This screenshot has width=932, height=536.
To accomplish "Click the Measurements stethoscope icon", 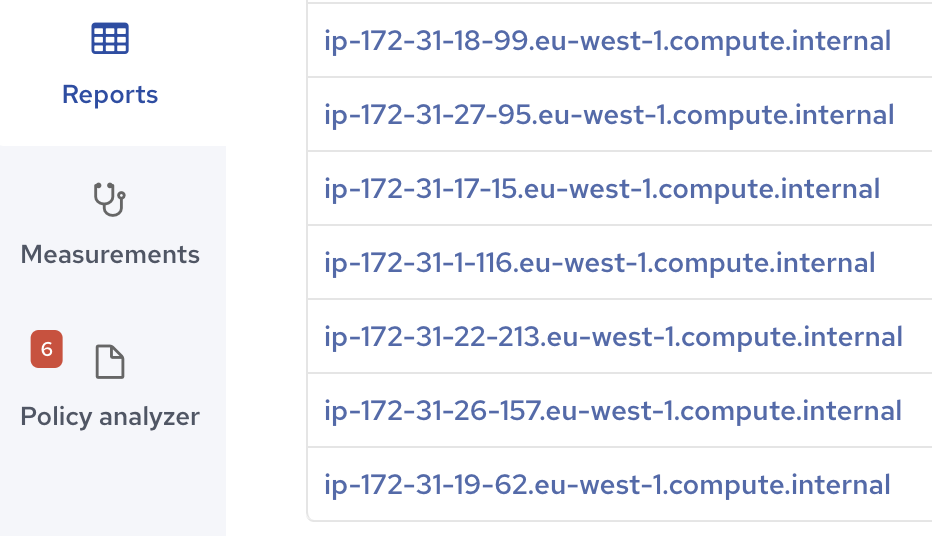I will click(110, 199).
